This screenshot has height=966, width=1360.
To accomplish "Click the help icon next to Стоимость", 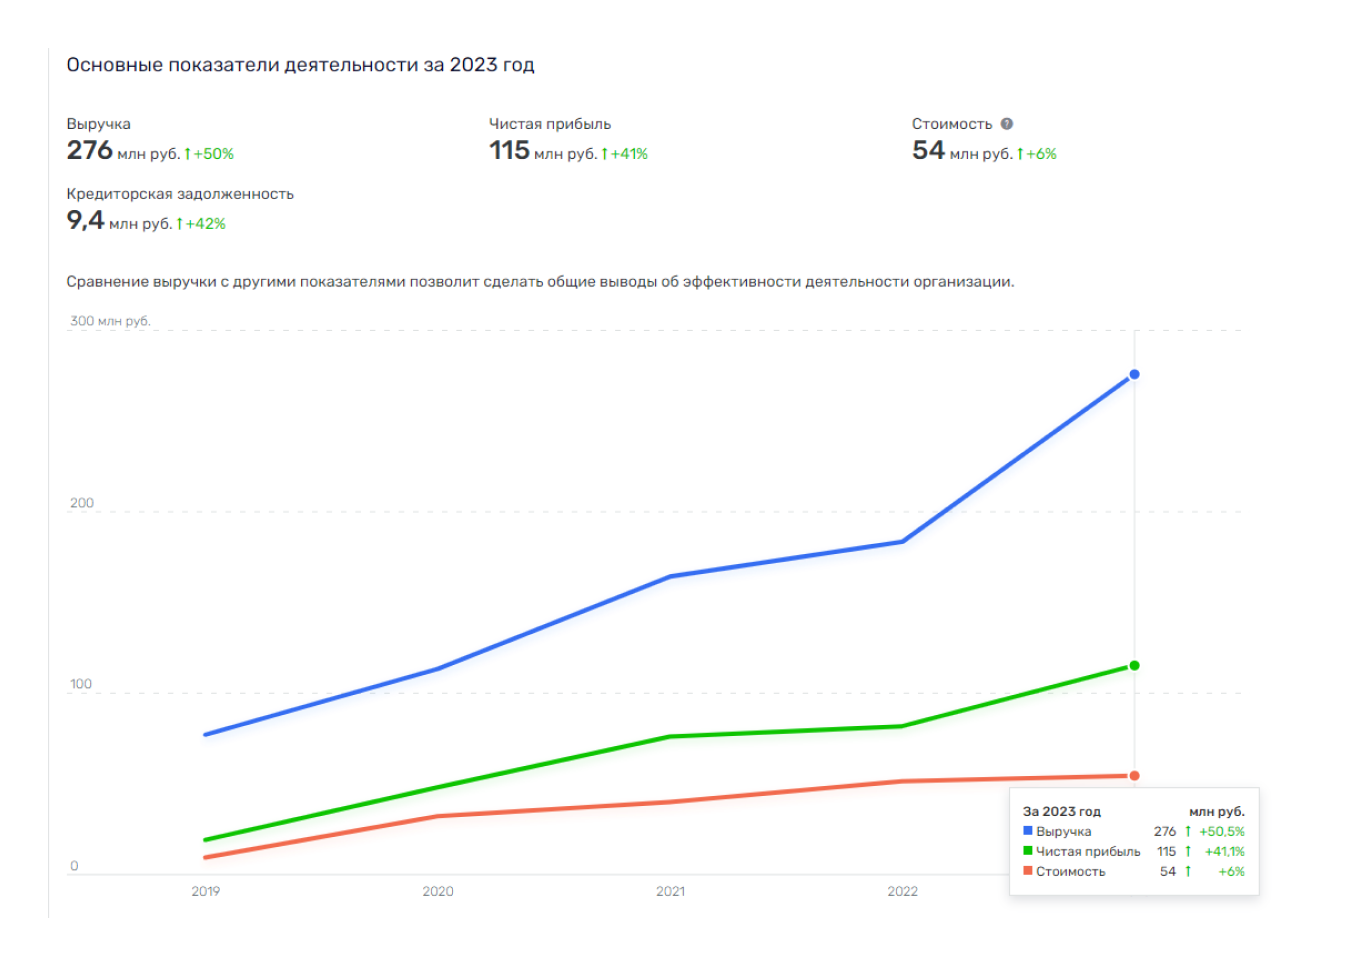I will point(1007,124).
